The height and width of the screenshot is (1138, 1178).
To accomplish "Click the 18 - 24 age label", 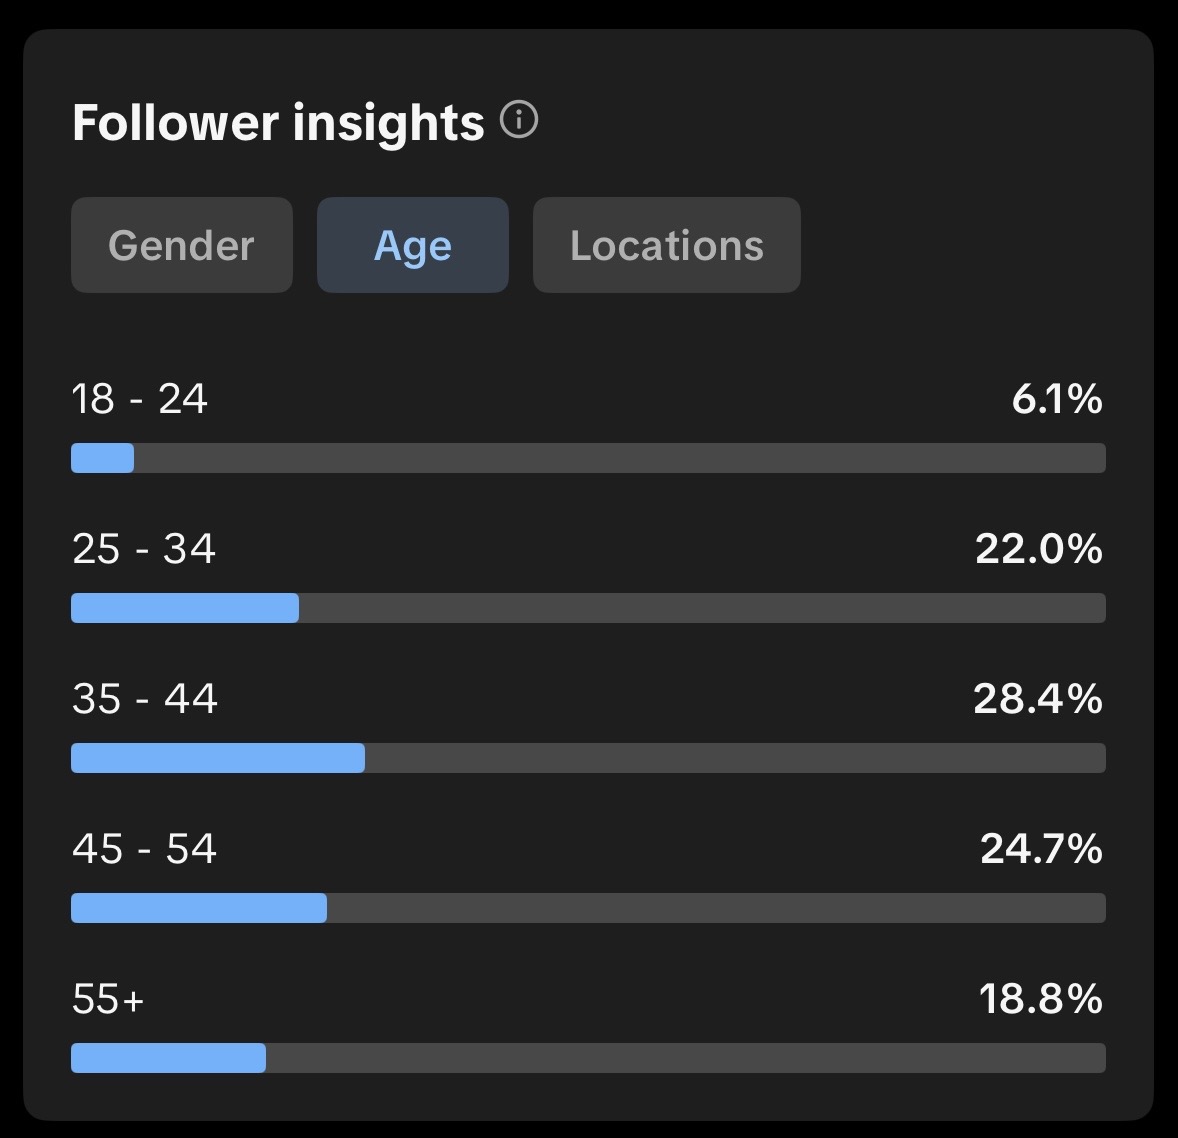I will pyautogui.click(x=140, y=399).
